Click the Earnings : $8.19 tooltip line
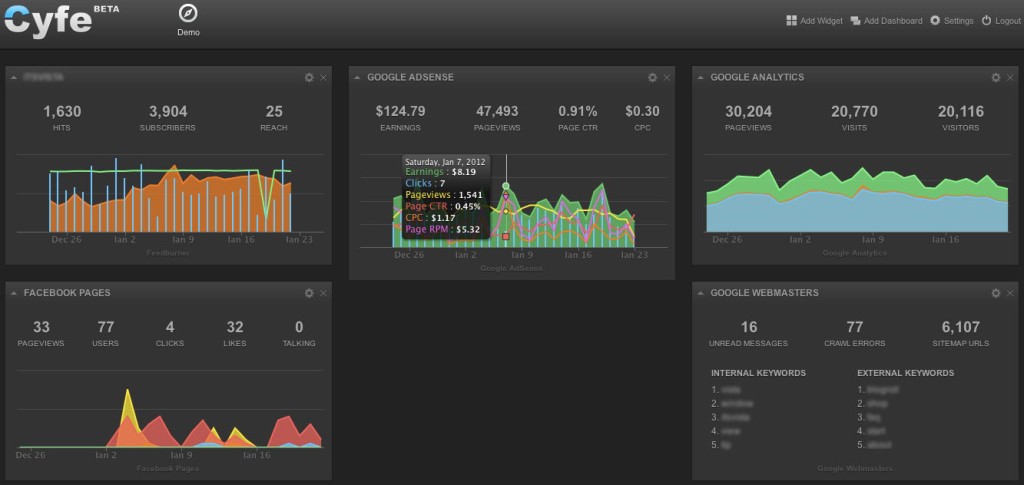The width and height of the screenshot is (1024, 485). (440, 172)
